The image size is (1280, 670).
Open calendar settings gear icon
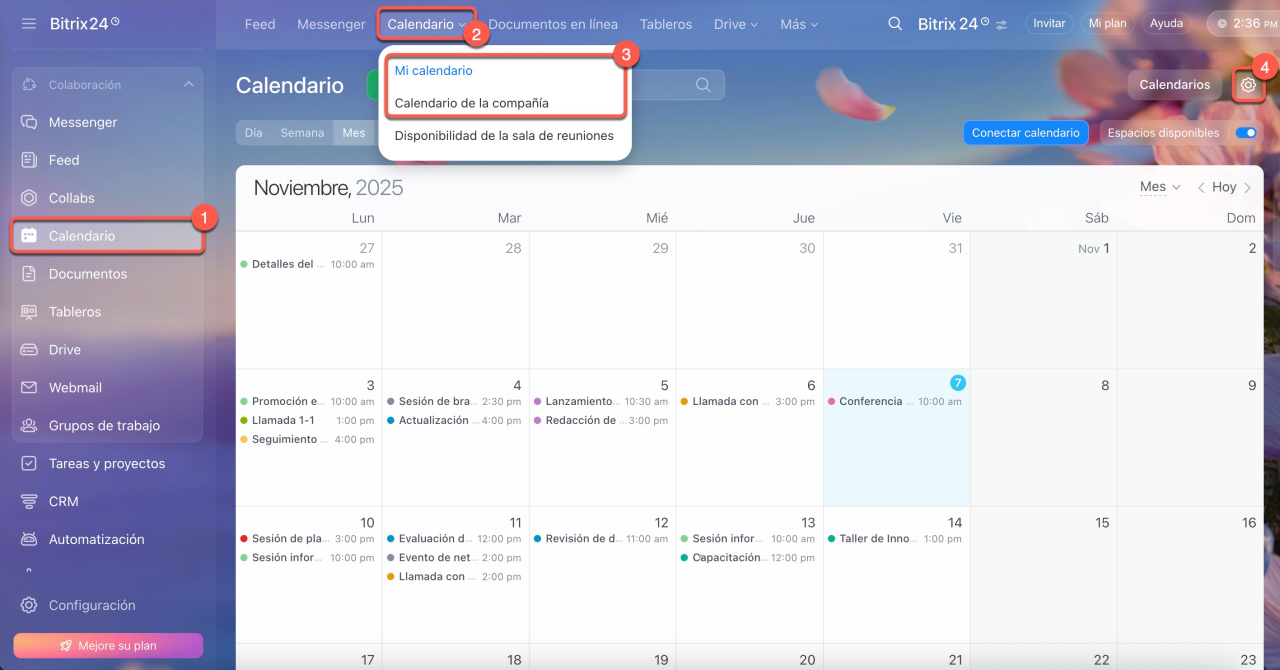tap(1248, 85)
